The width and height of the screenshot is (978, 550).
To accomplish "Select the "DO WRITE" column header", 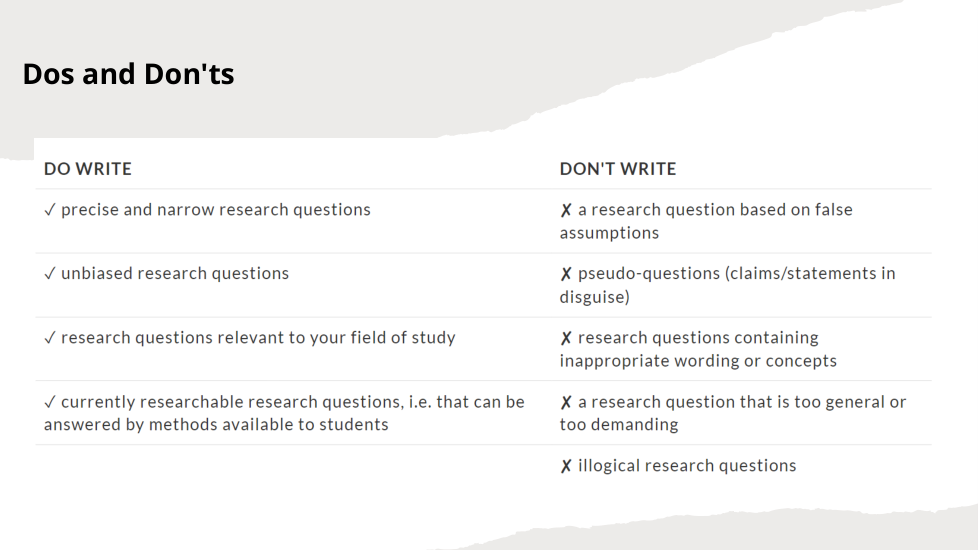I will [88, 169].
